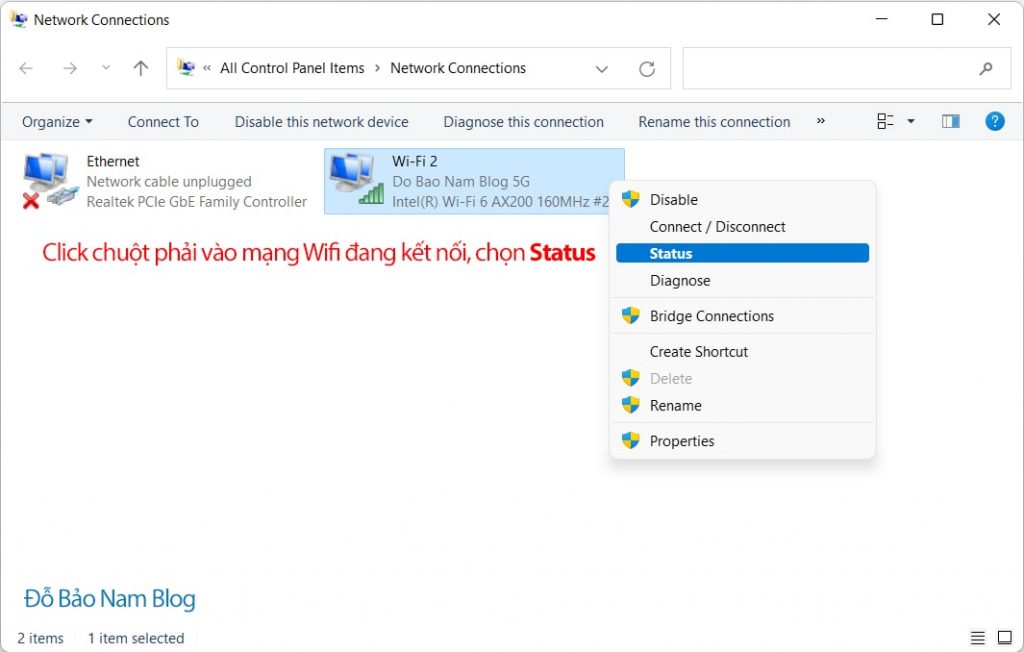Switch to large icons view in status bar
1024x652 pixels.
click(1004, 638)
